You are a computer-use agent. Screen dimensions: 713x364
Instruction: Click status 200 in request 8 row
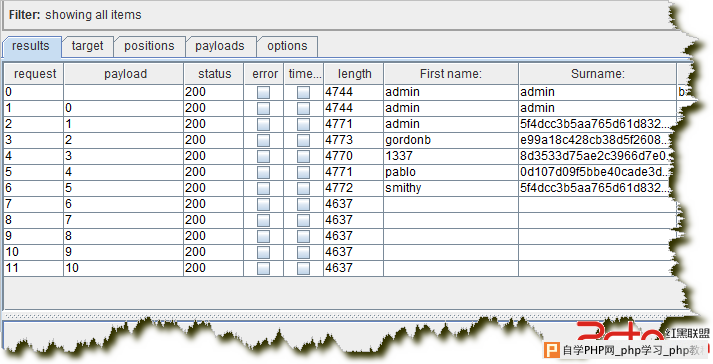(214, 220)
